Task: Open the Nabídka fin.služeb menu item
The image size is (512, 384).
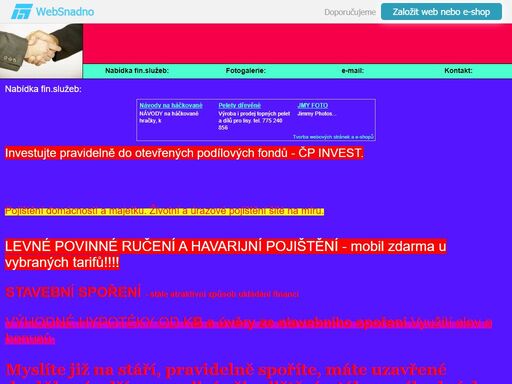Action: point(137,71)
